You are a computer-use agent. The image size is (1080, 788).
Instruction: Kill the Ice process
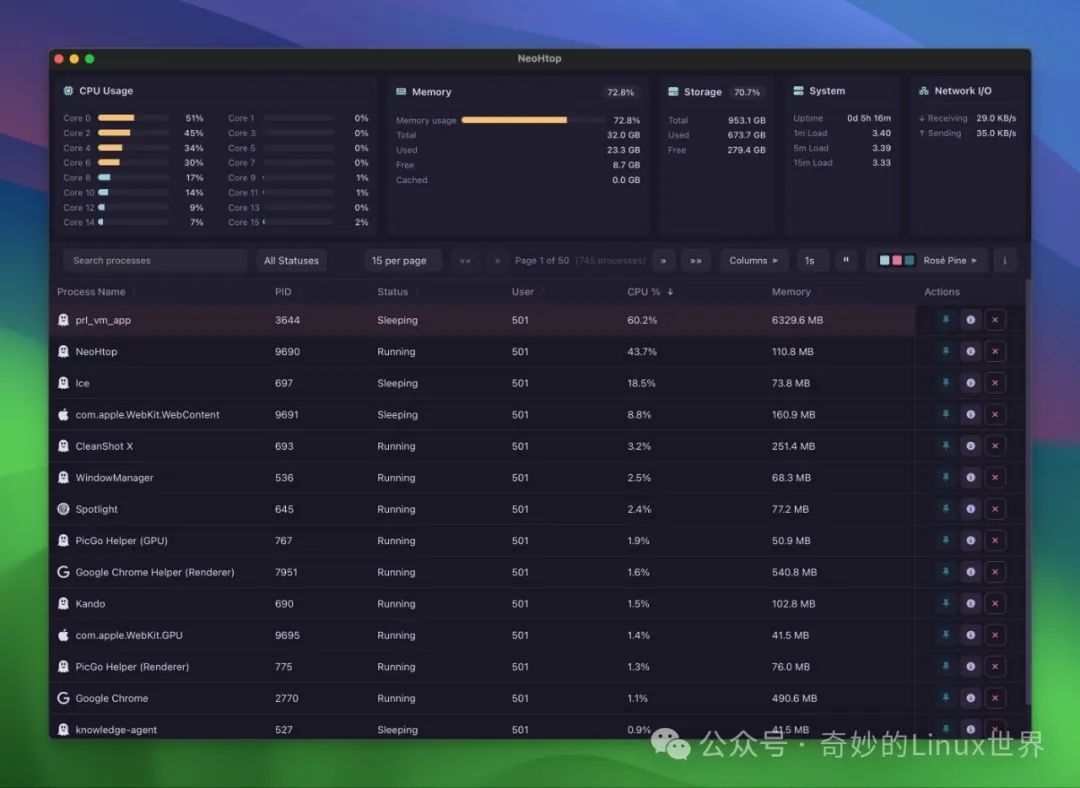pos(995,383)
